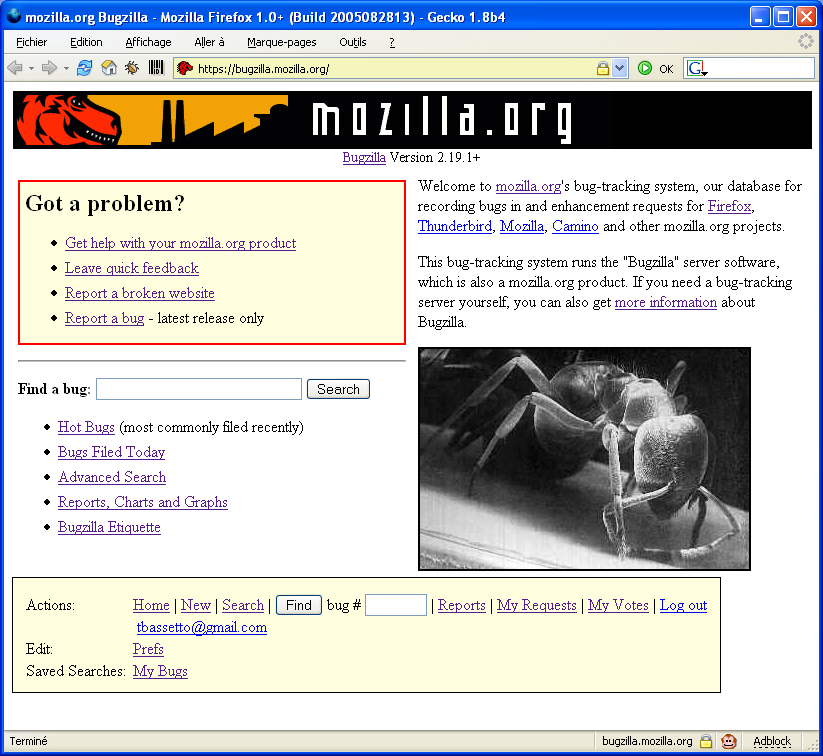Click the tbassetto@gmail.com link

click(202, 627)
